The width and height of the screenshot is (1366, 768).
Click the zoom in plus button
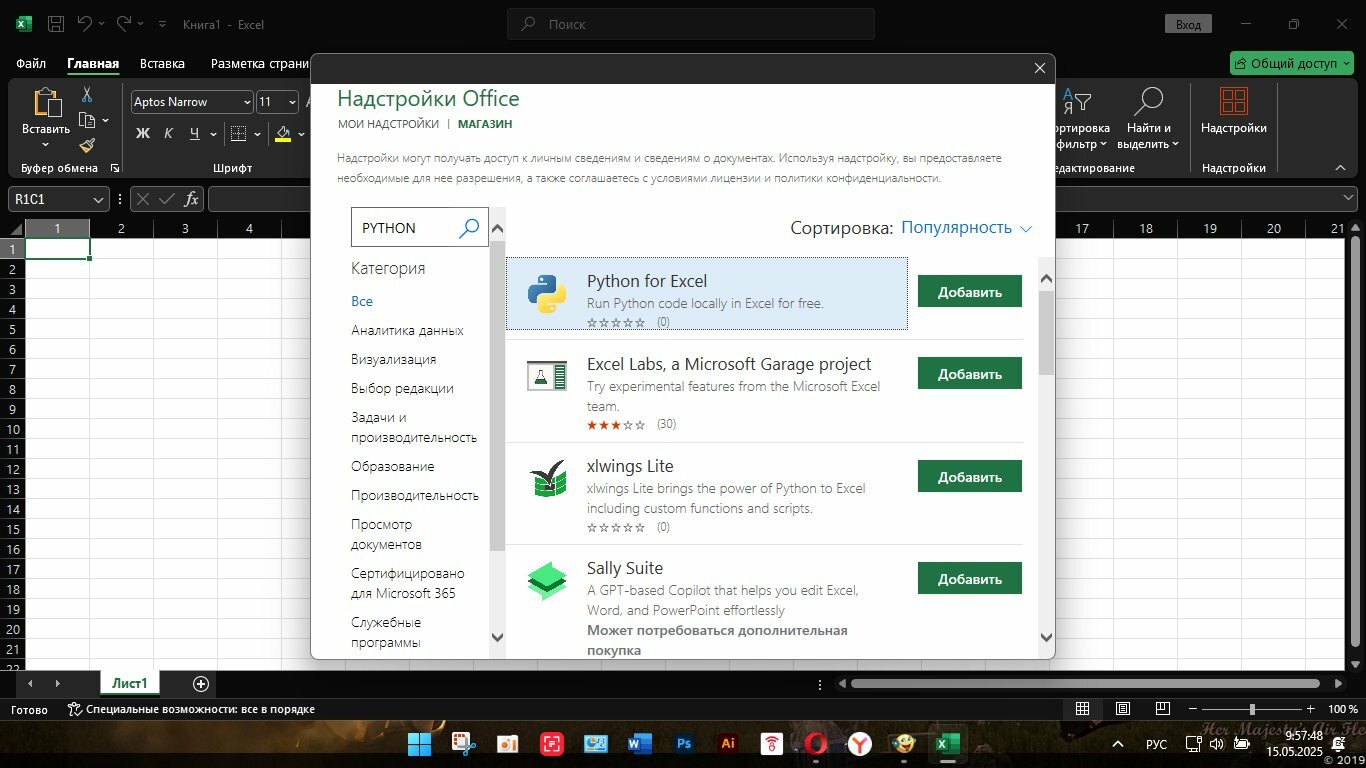(1311, 709)
